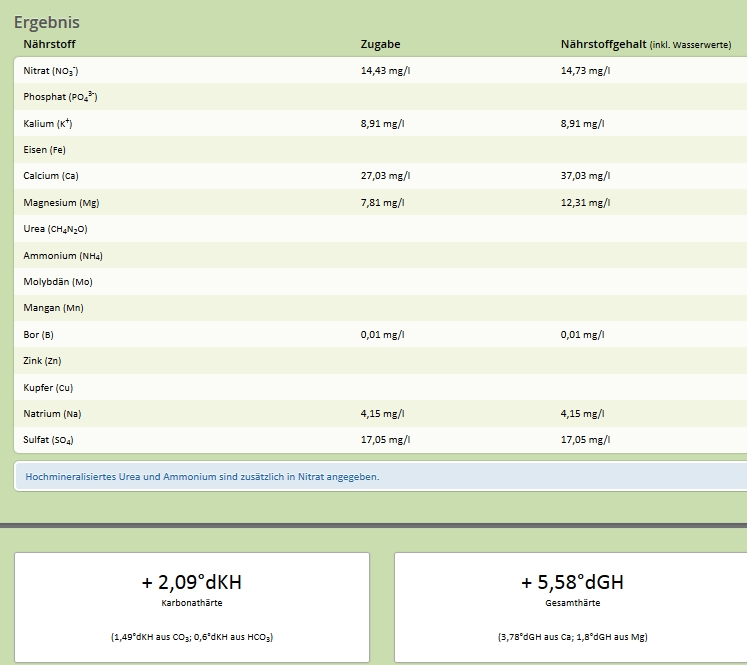Screen dimensions: 747x665
Task: Click Bor Zugabe value 0,01 mg/l
Action: click(382, 334)
